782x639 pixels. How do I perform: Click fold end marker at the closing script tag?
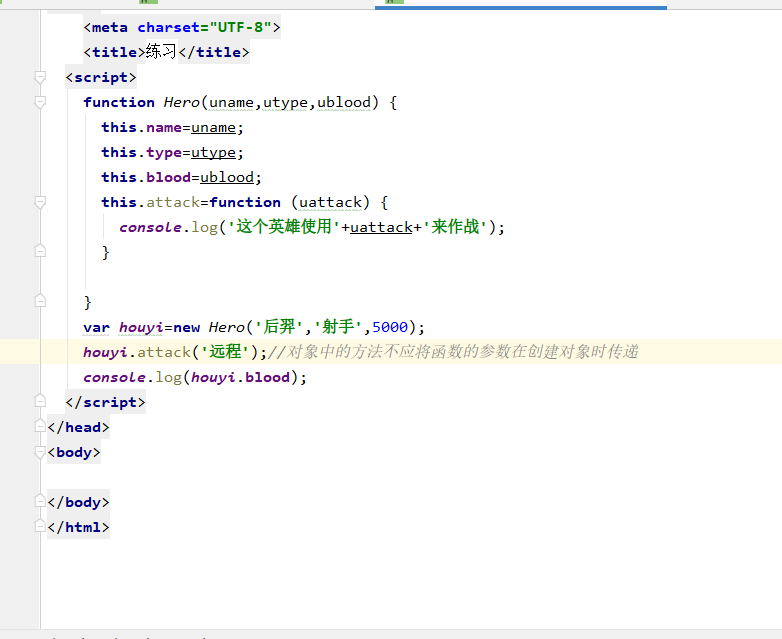coord(40,401)
